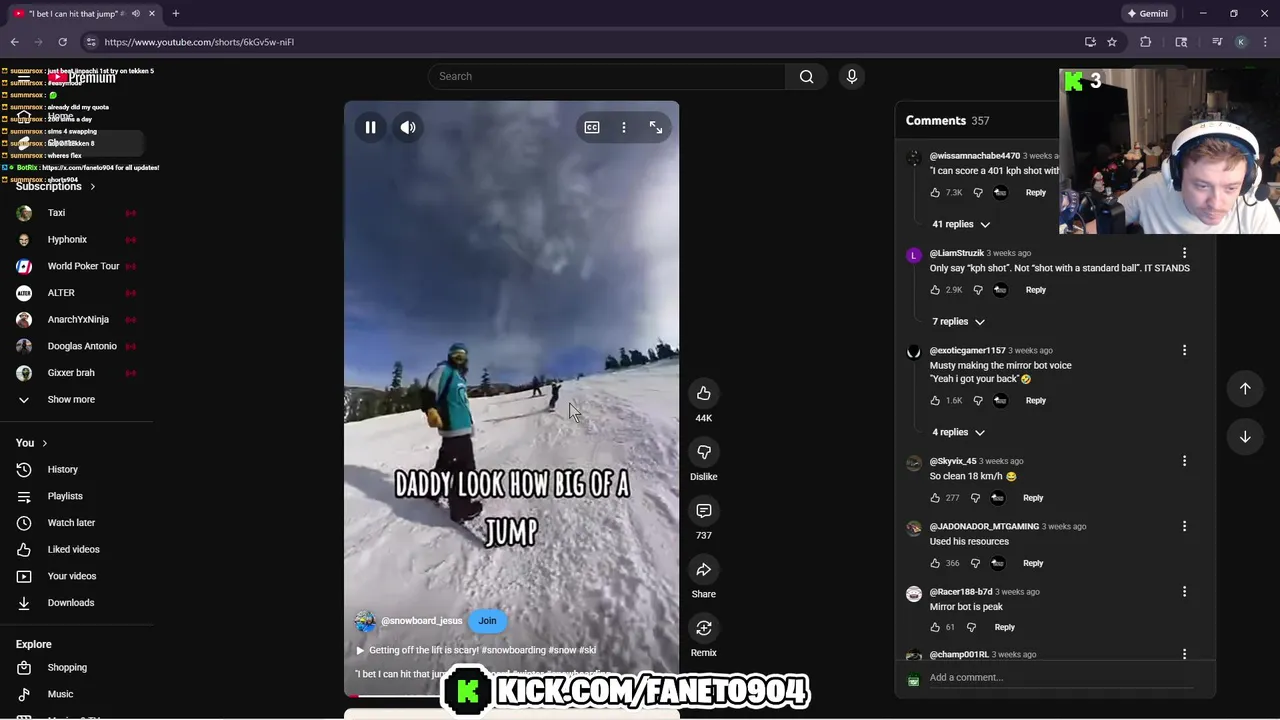Expand the Subscriptions section chevron
Viewport: 1280px width, 720px height.
(93, 187)
